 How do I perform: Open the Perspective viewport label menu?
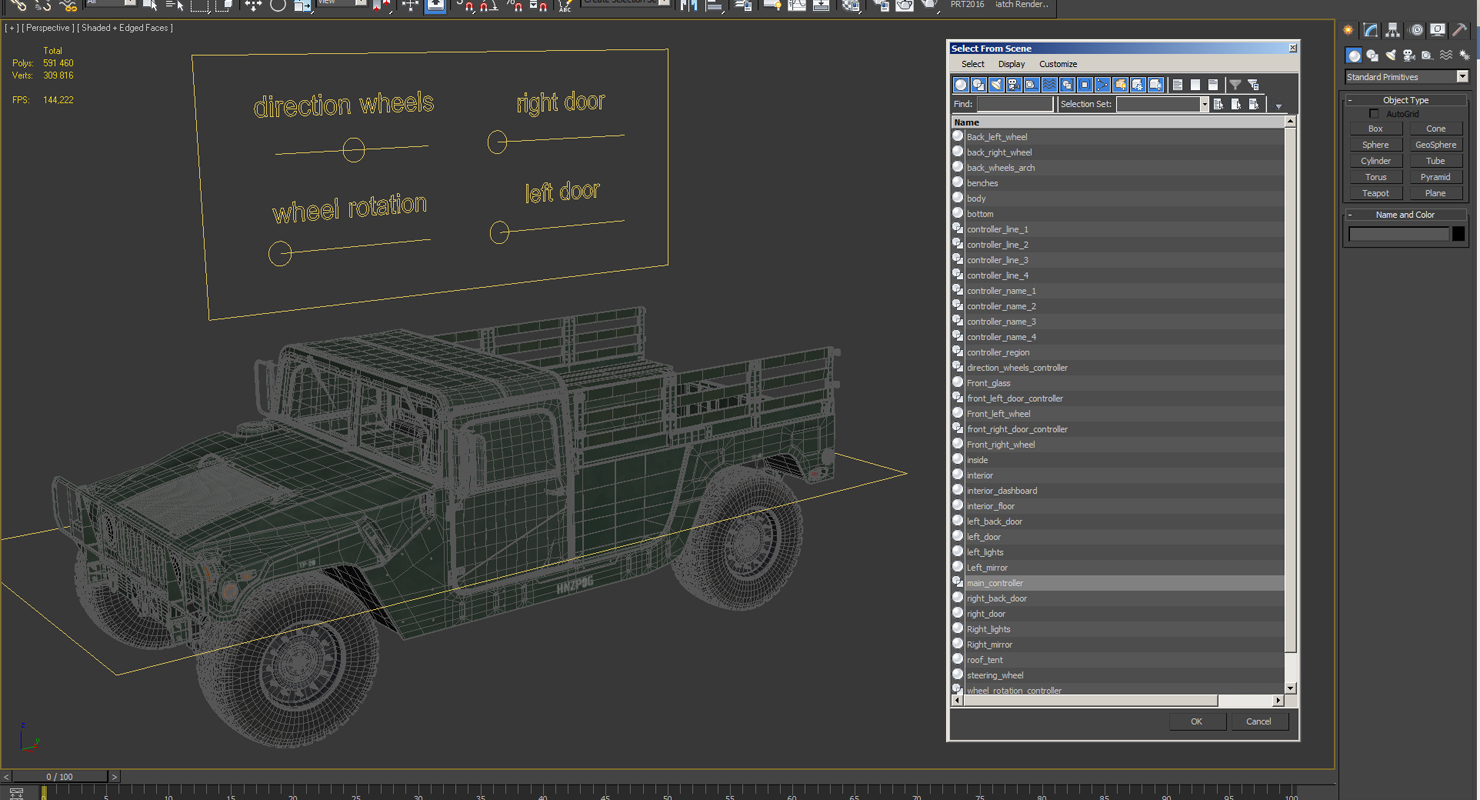[x=46, y=28]
